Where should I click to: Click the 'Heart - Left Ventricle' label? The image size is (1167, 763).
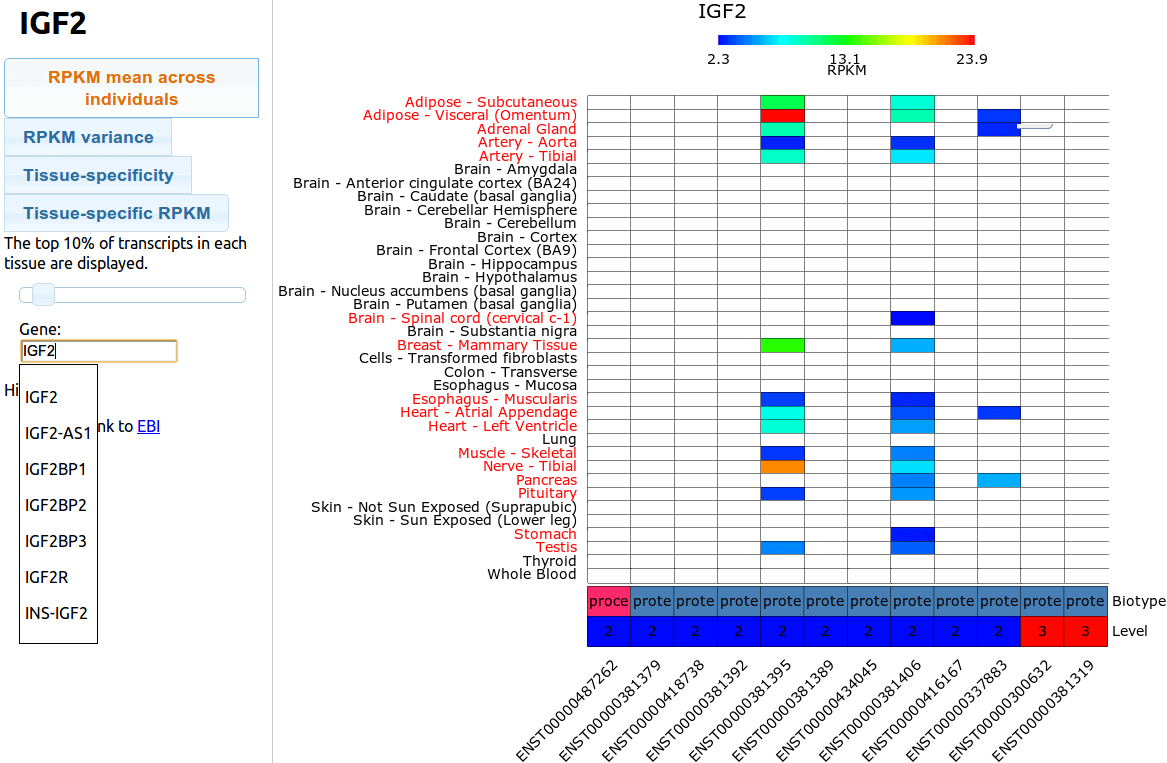pyautogui.click(x=502, y=426)
